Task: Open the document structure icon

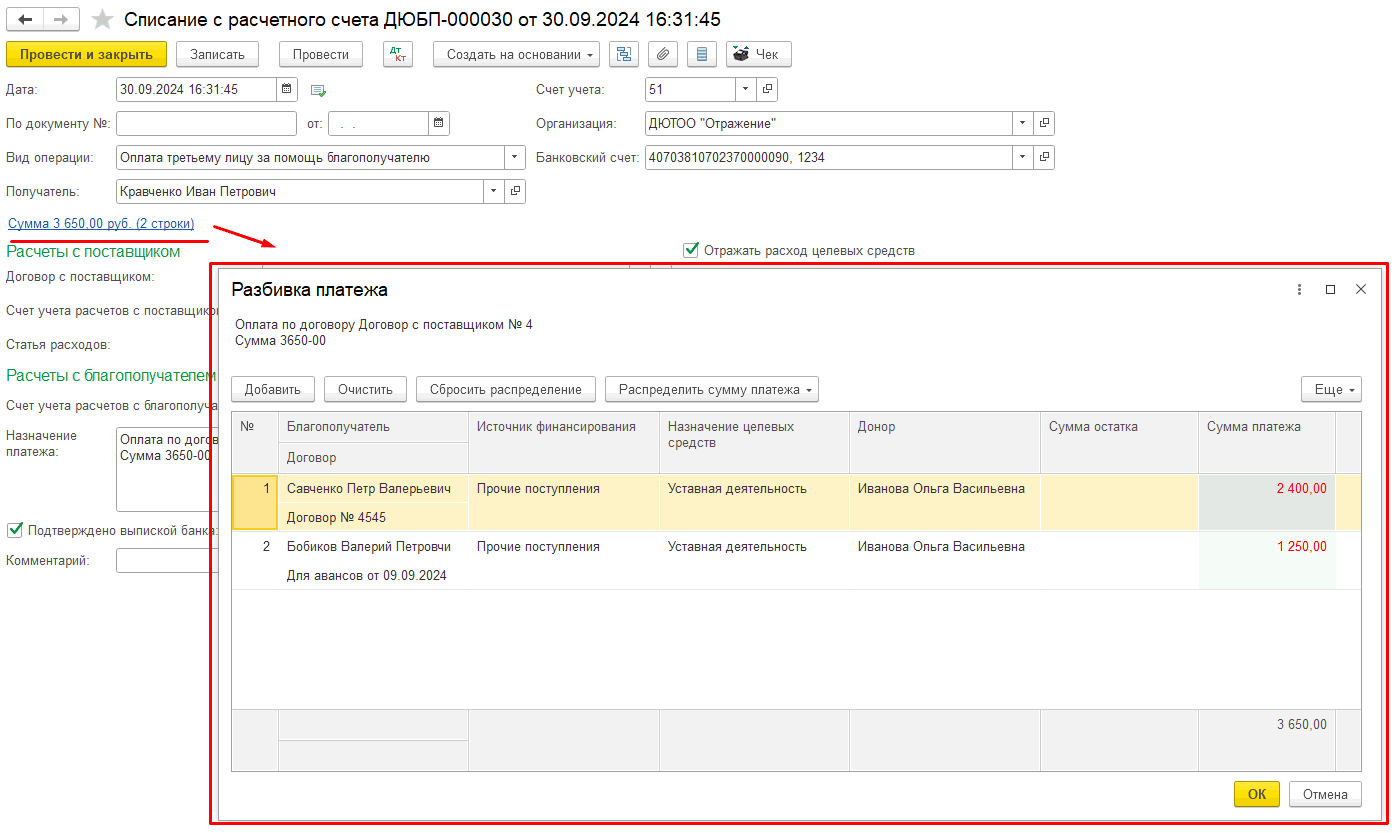Action: click(624, 54)
